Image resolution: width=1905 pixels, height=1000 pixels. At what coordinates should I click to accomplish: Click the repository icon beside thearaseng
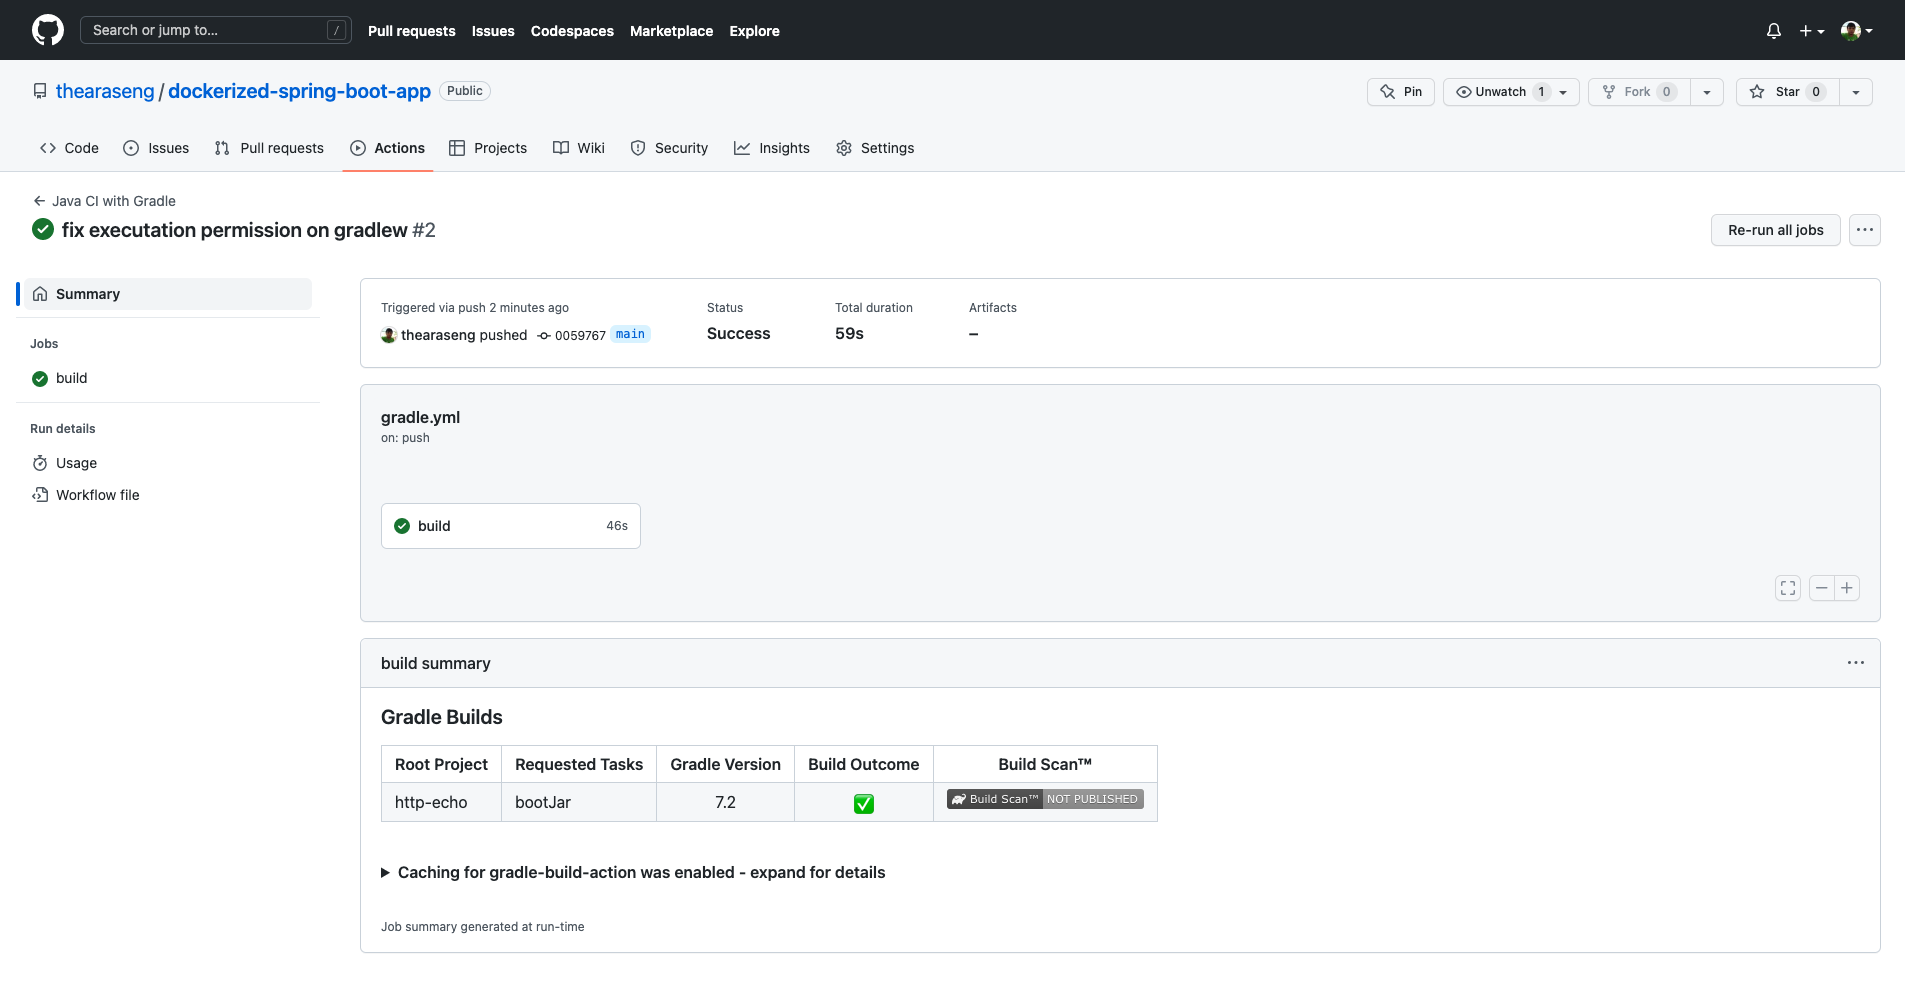pos(40,91)
